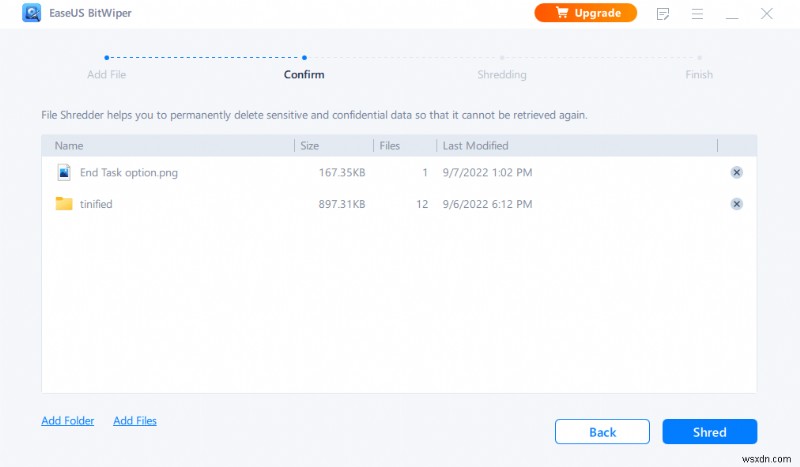Image resolution: width=800 pixels, height=467 pixels.
Task: Go back with the Back button
Action: 603,432
